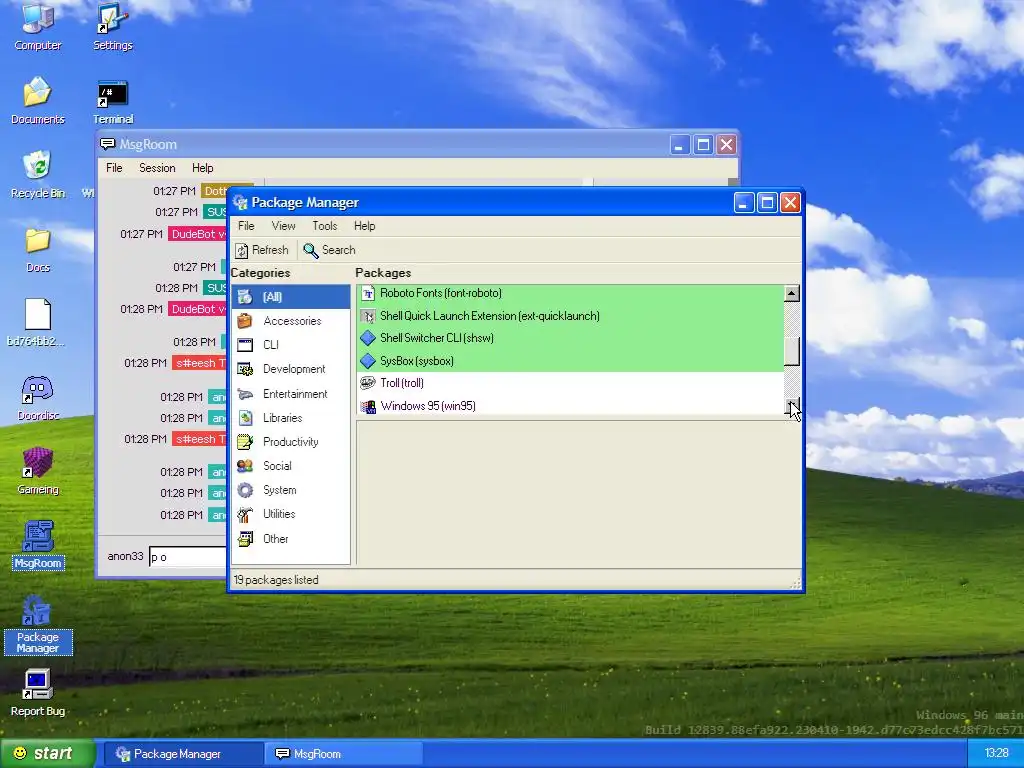The width and height of the screenshot is (1024, 768).
Task: Click the MsgRoom message input field
Action: click(187, 556)
